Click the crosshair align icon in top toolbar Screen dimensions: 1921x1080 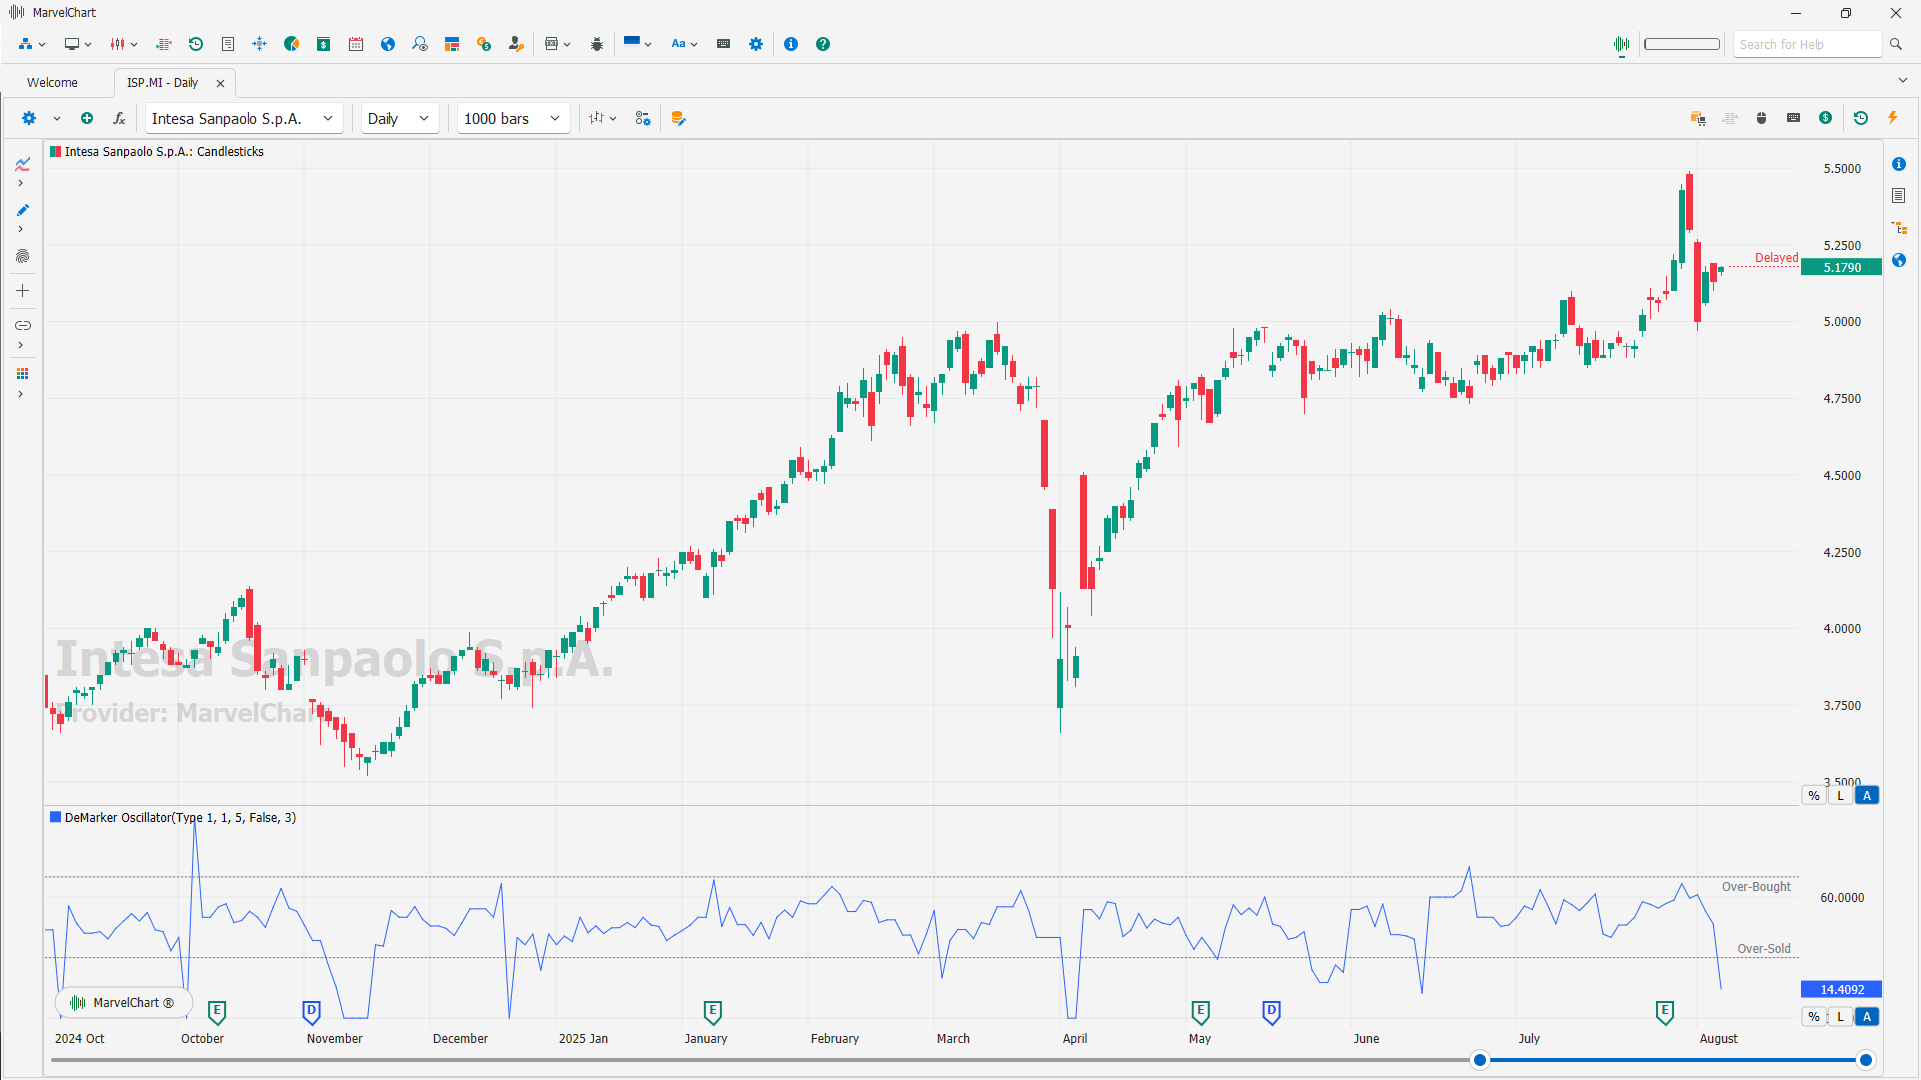click(x=260, y=44)
